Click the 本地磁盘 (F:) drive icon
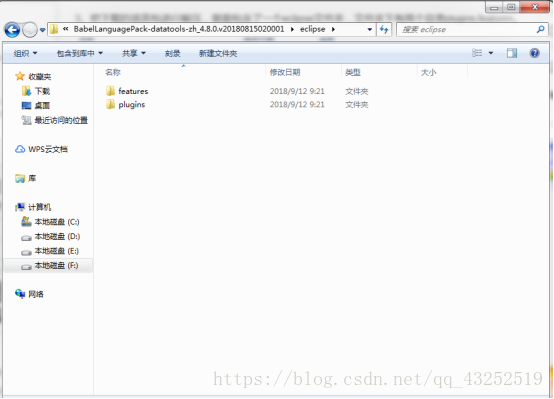The width and height of the screenshot is (554, 399). tap(26, 267)
